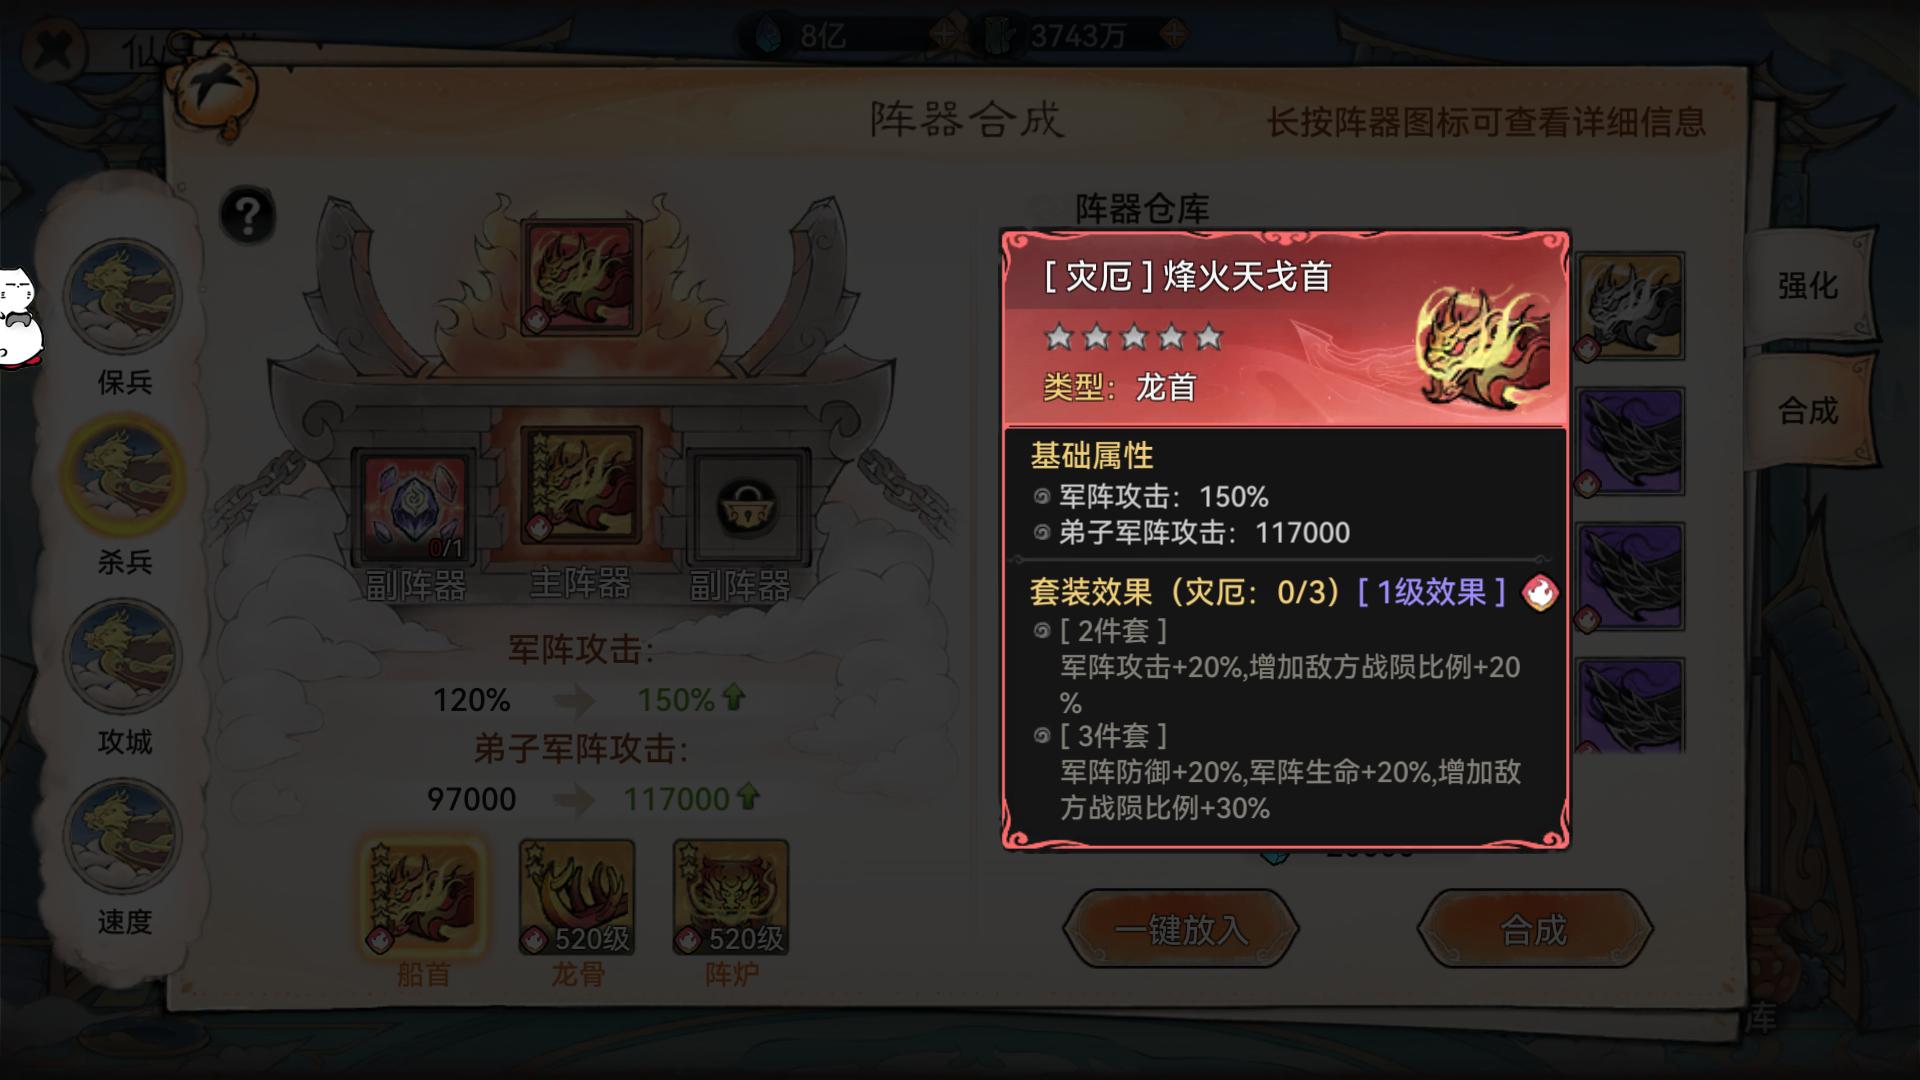The height and width of the screenshot is (1080, 1920).
Task: Click the 一键放入 button
Action: 1181,930
